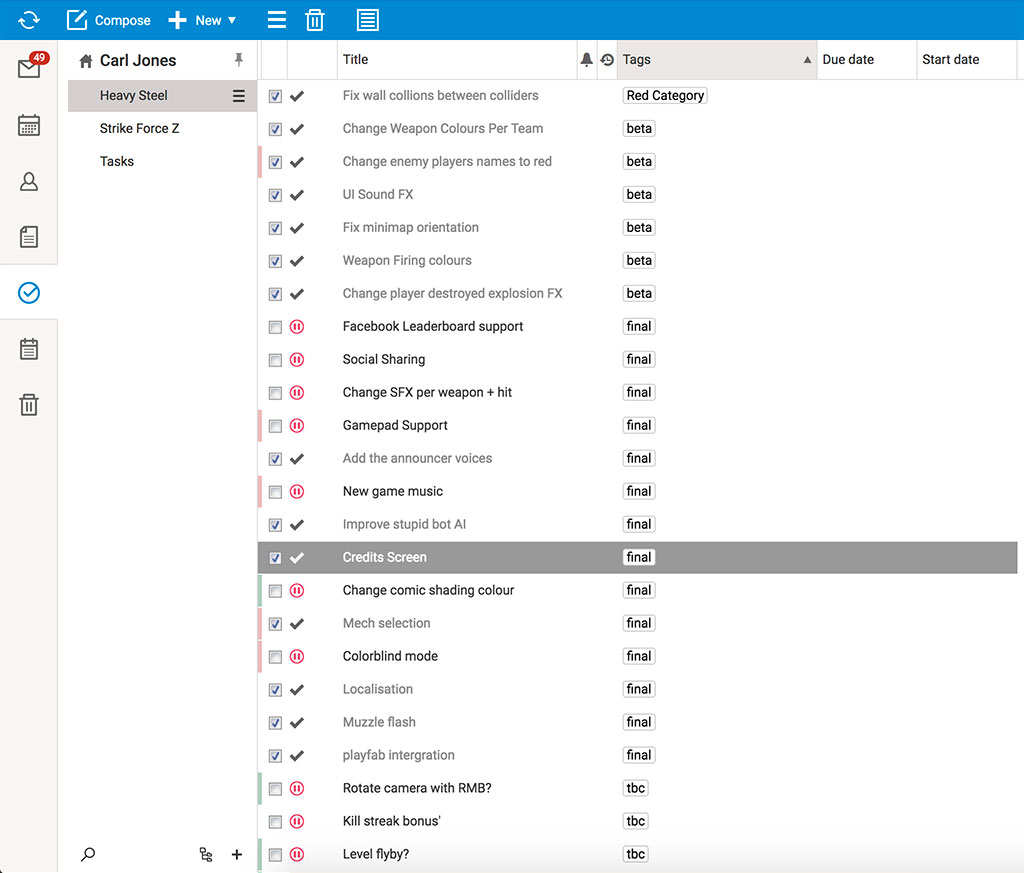Click the home icon for Carl Jones
This screenshot has height=873, width=1024.
(x=86, y=61)
